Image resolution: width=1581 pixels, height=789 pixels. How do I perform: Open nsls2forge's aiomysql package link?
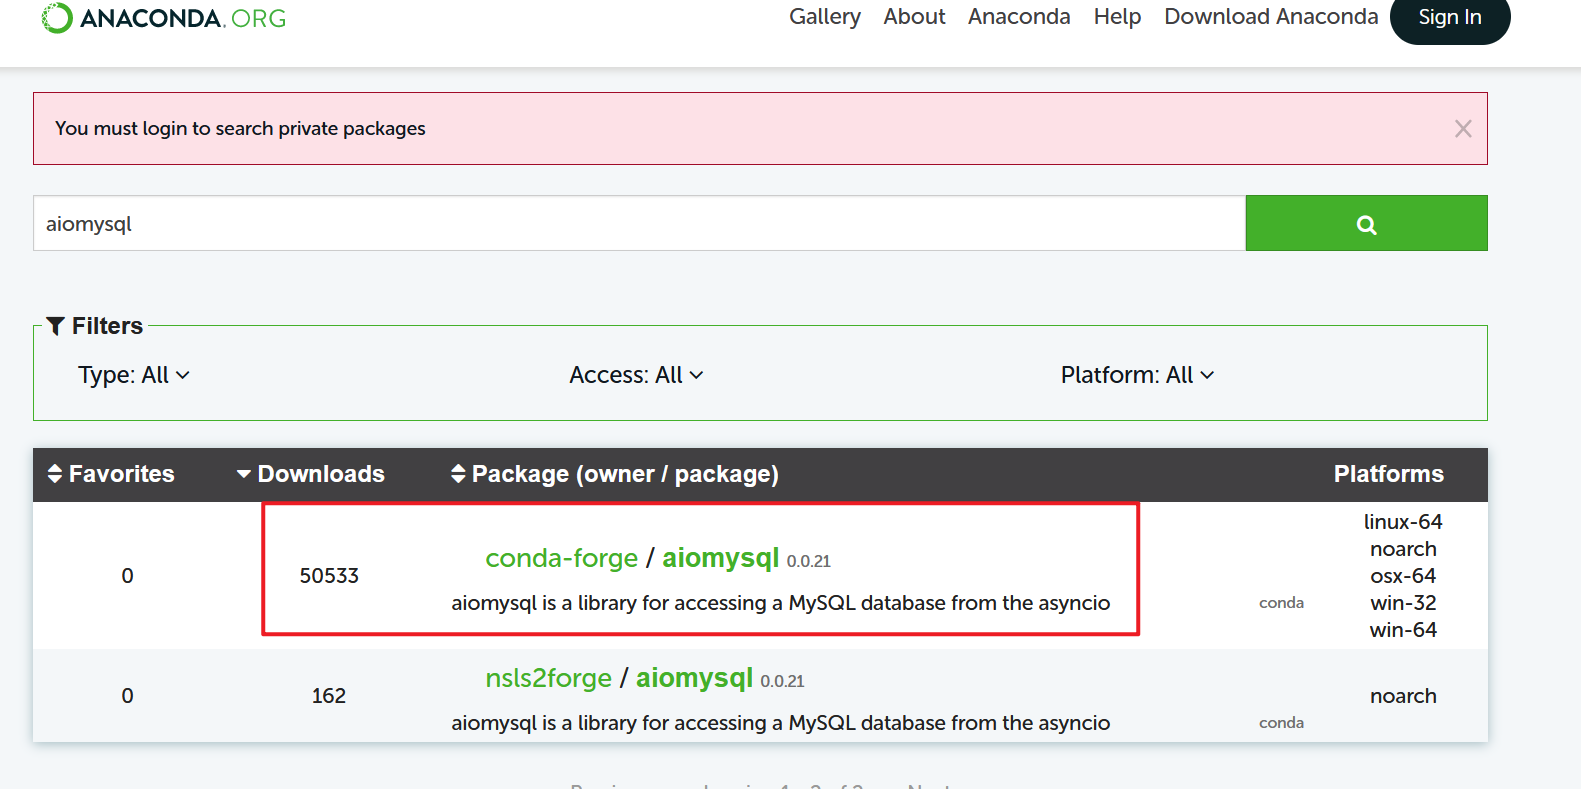pyautogui.click(x=694, y=678)
